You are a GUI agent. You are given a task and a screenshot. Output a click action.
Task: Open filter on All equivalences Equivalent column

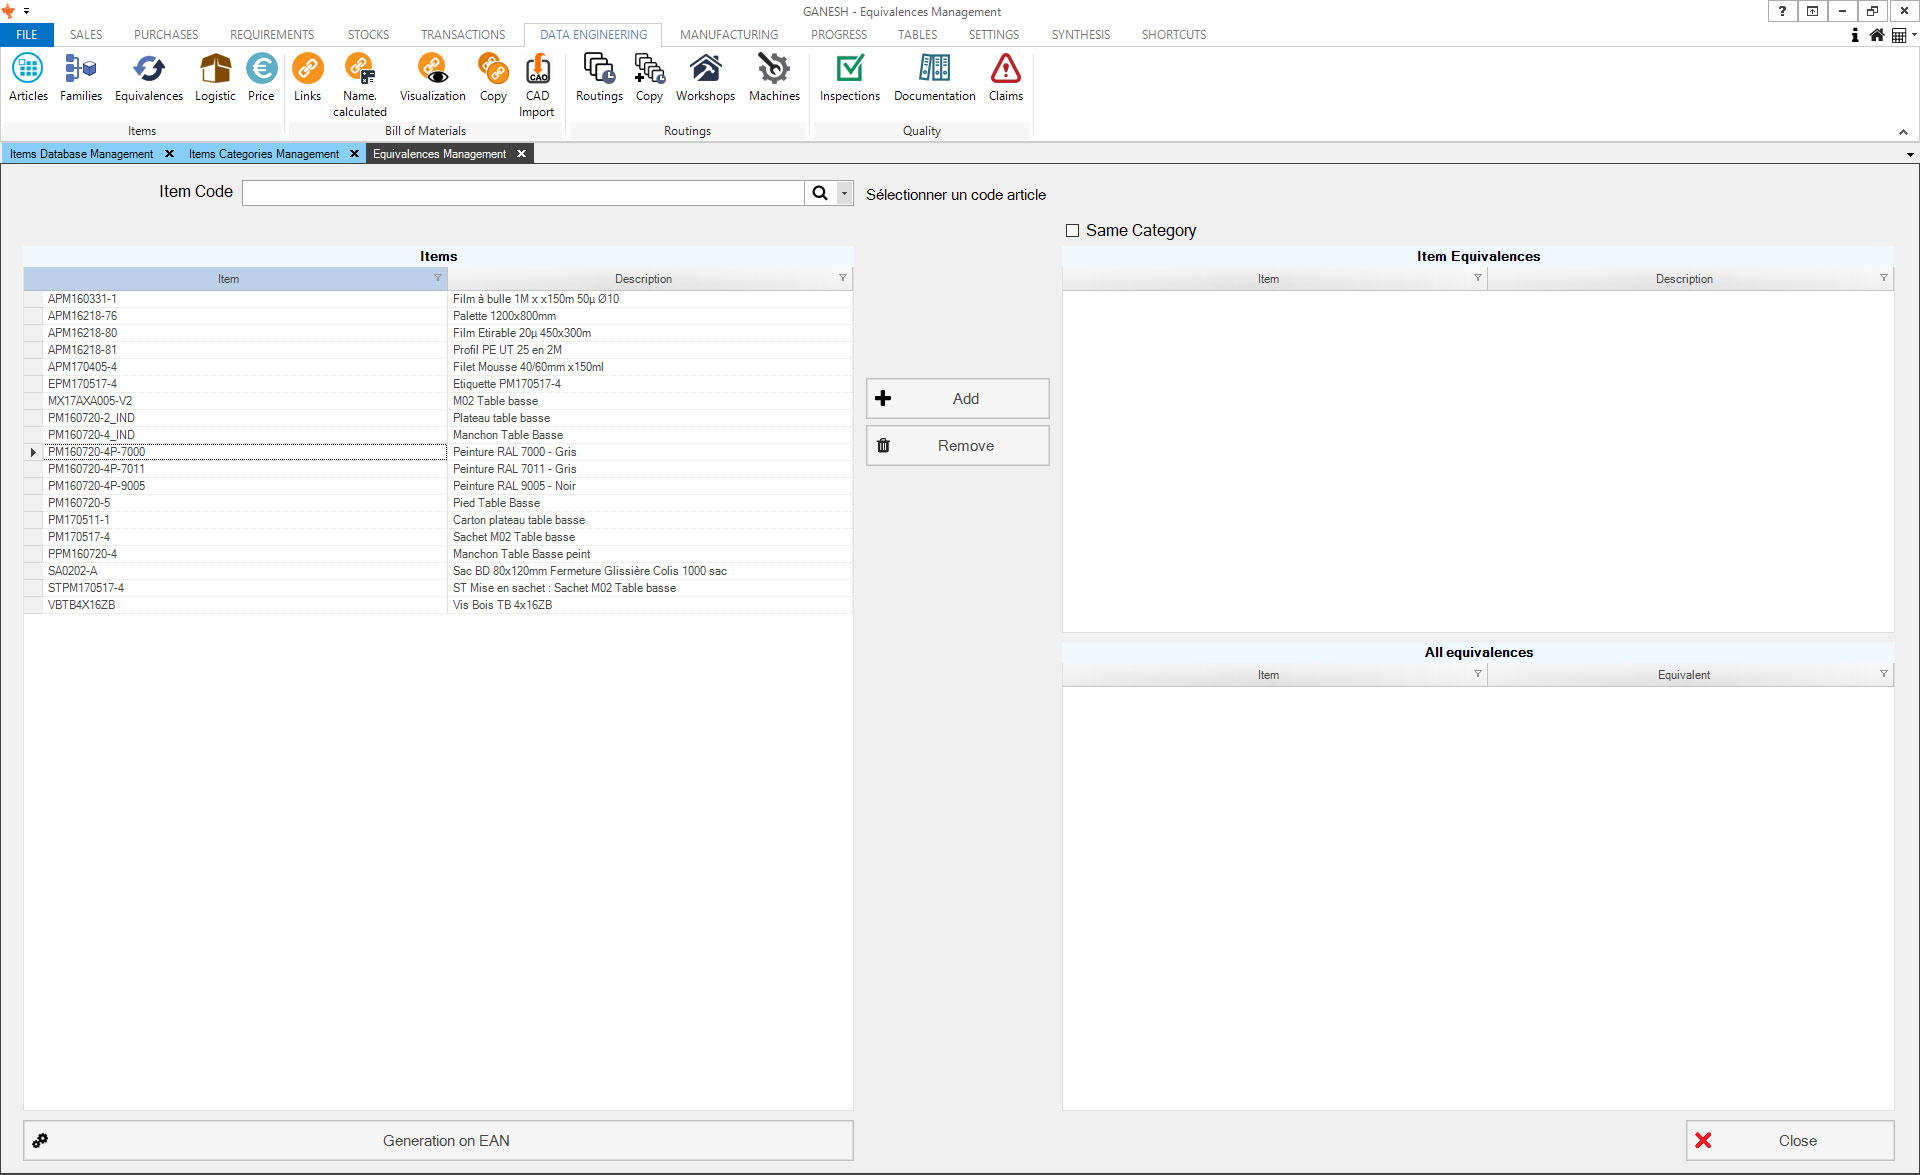tap(1883, 674)
